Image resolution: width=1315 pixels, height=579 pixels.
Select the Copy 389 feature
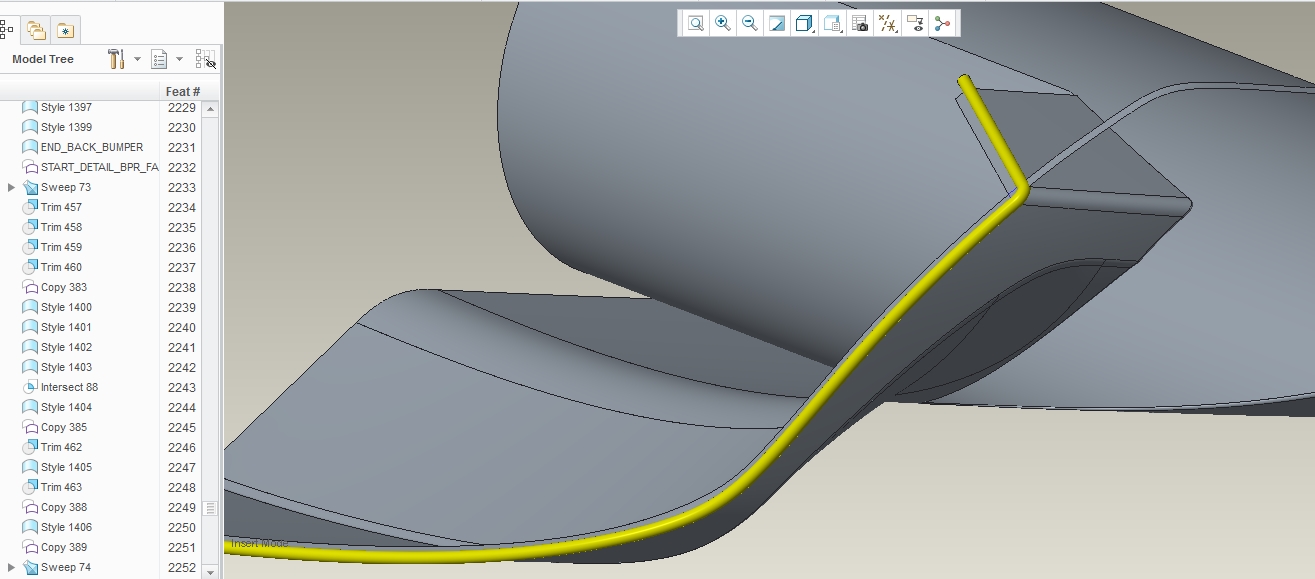click(63, 547)
